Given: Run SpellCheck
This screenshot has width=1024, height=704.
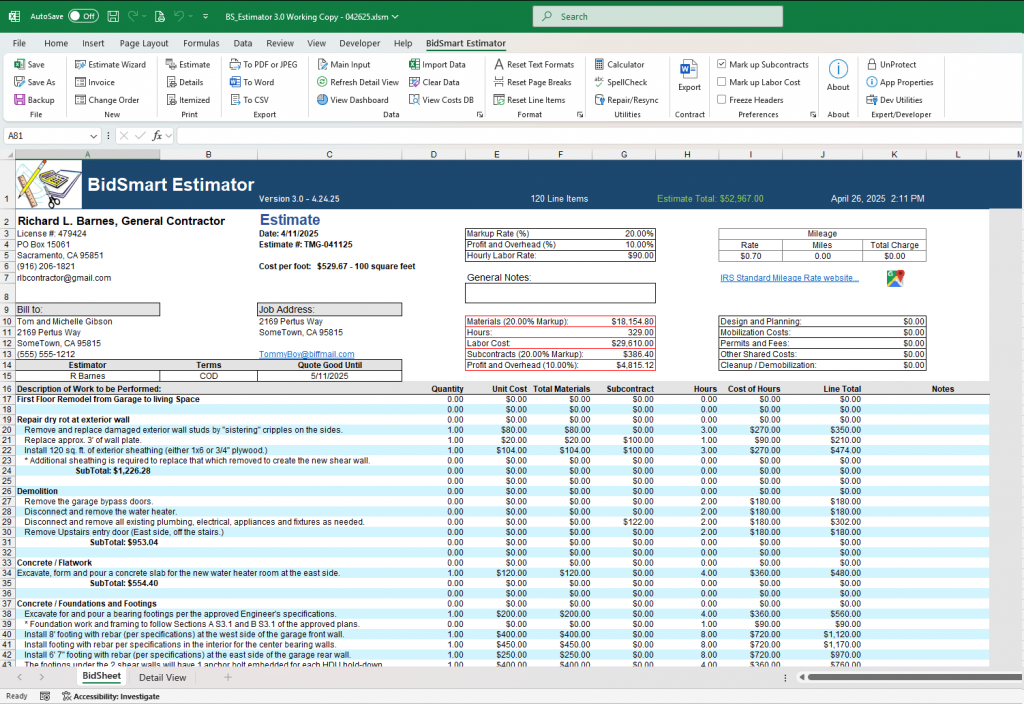Looking at the screenshot, I should pyautogui.click(x=620, y=82).
